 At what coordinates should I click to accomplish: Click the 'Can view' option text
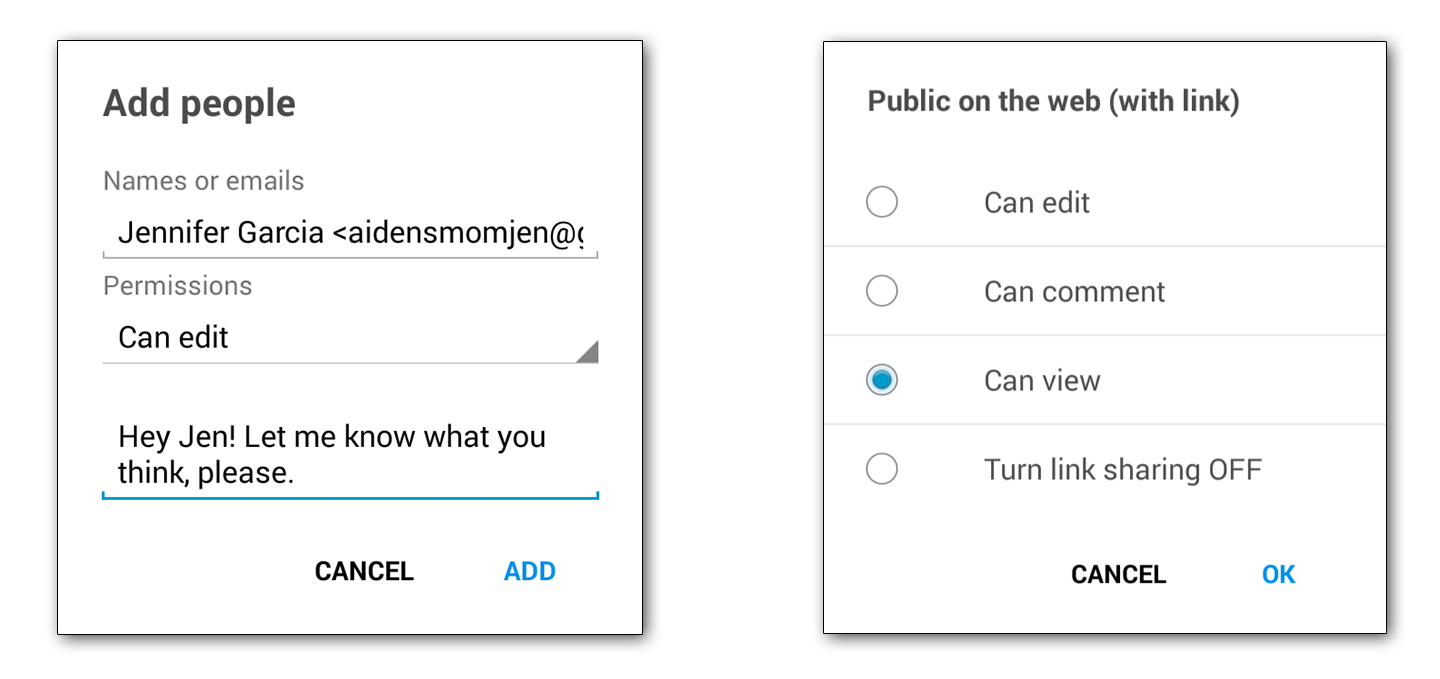1042,381
